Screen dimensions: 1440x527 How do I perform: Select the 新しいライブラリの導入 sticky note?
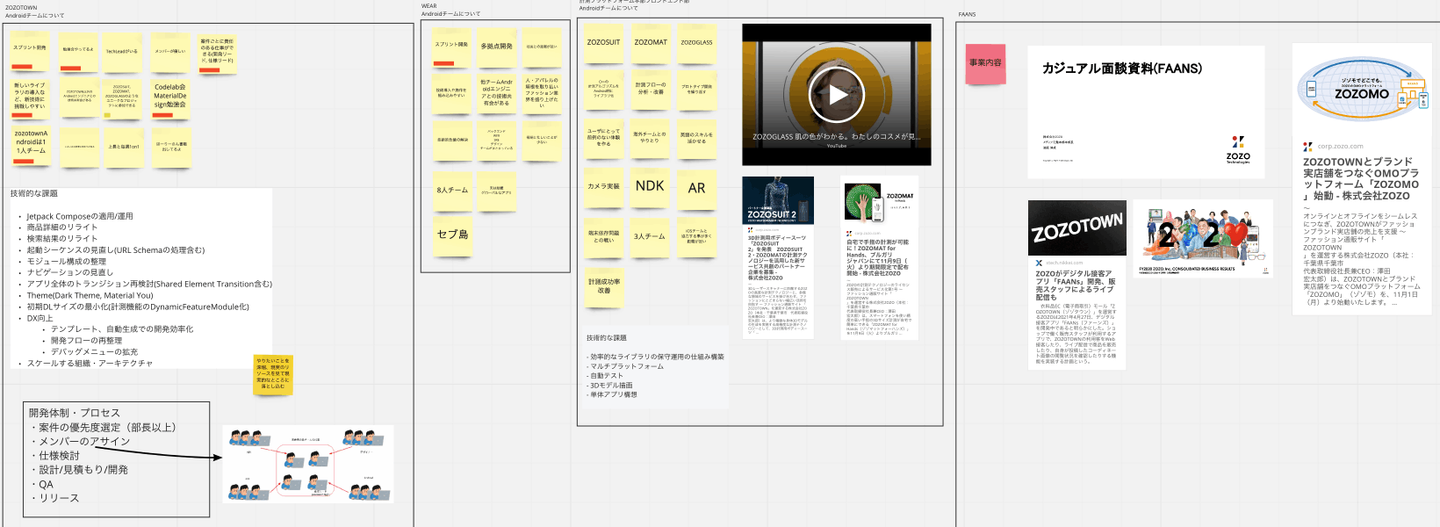point(31,100)
